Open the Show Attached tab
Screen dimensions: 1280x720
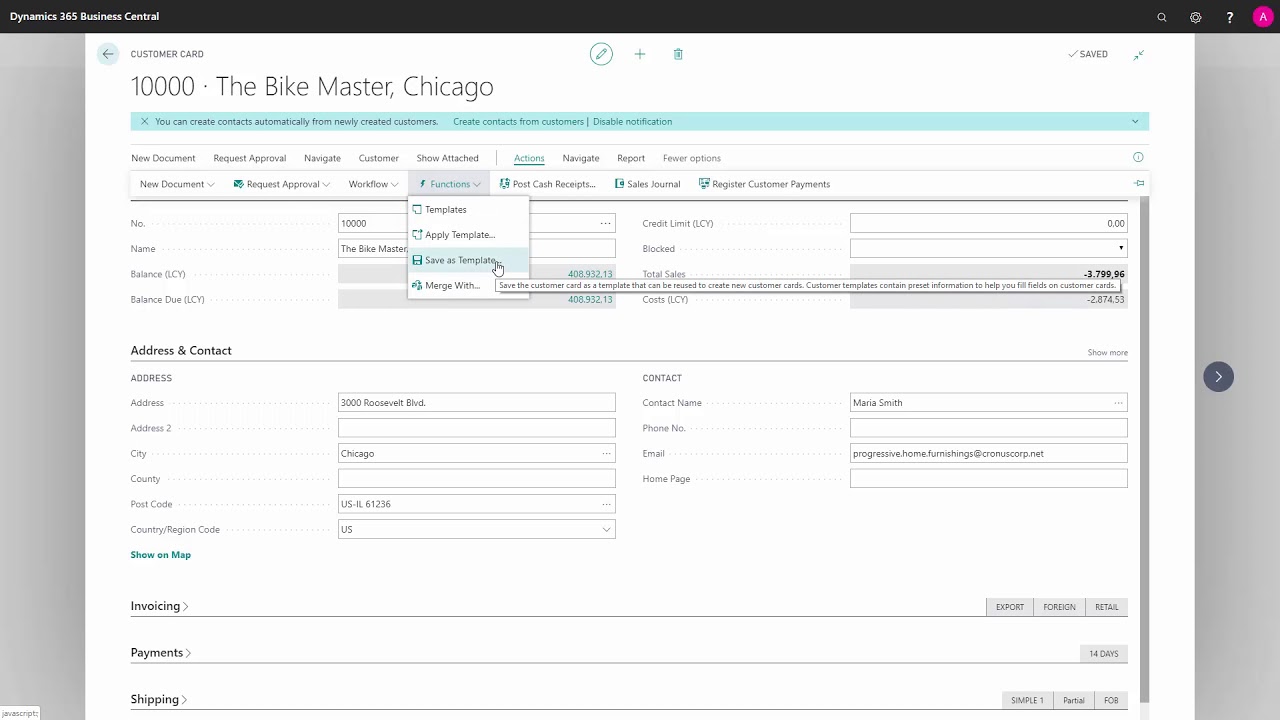point(447,158)
